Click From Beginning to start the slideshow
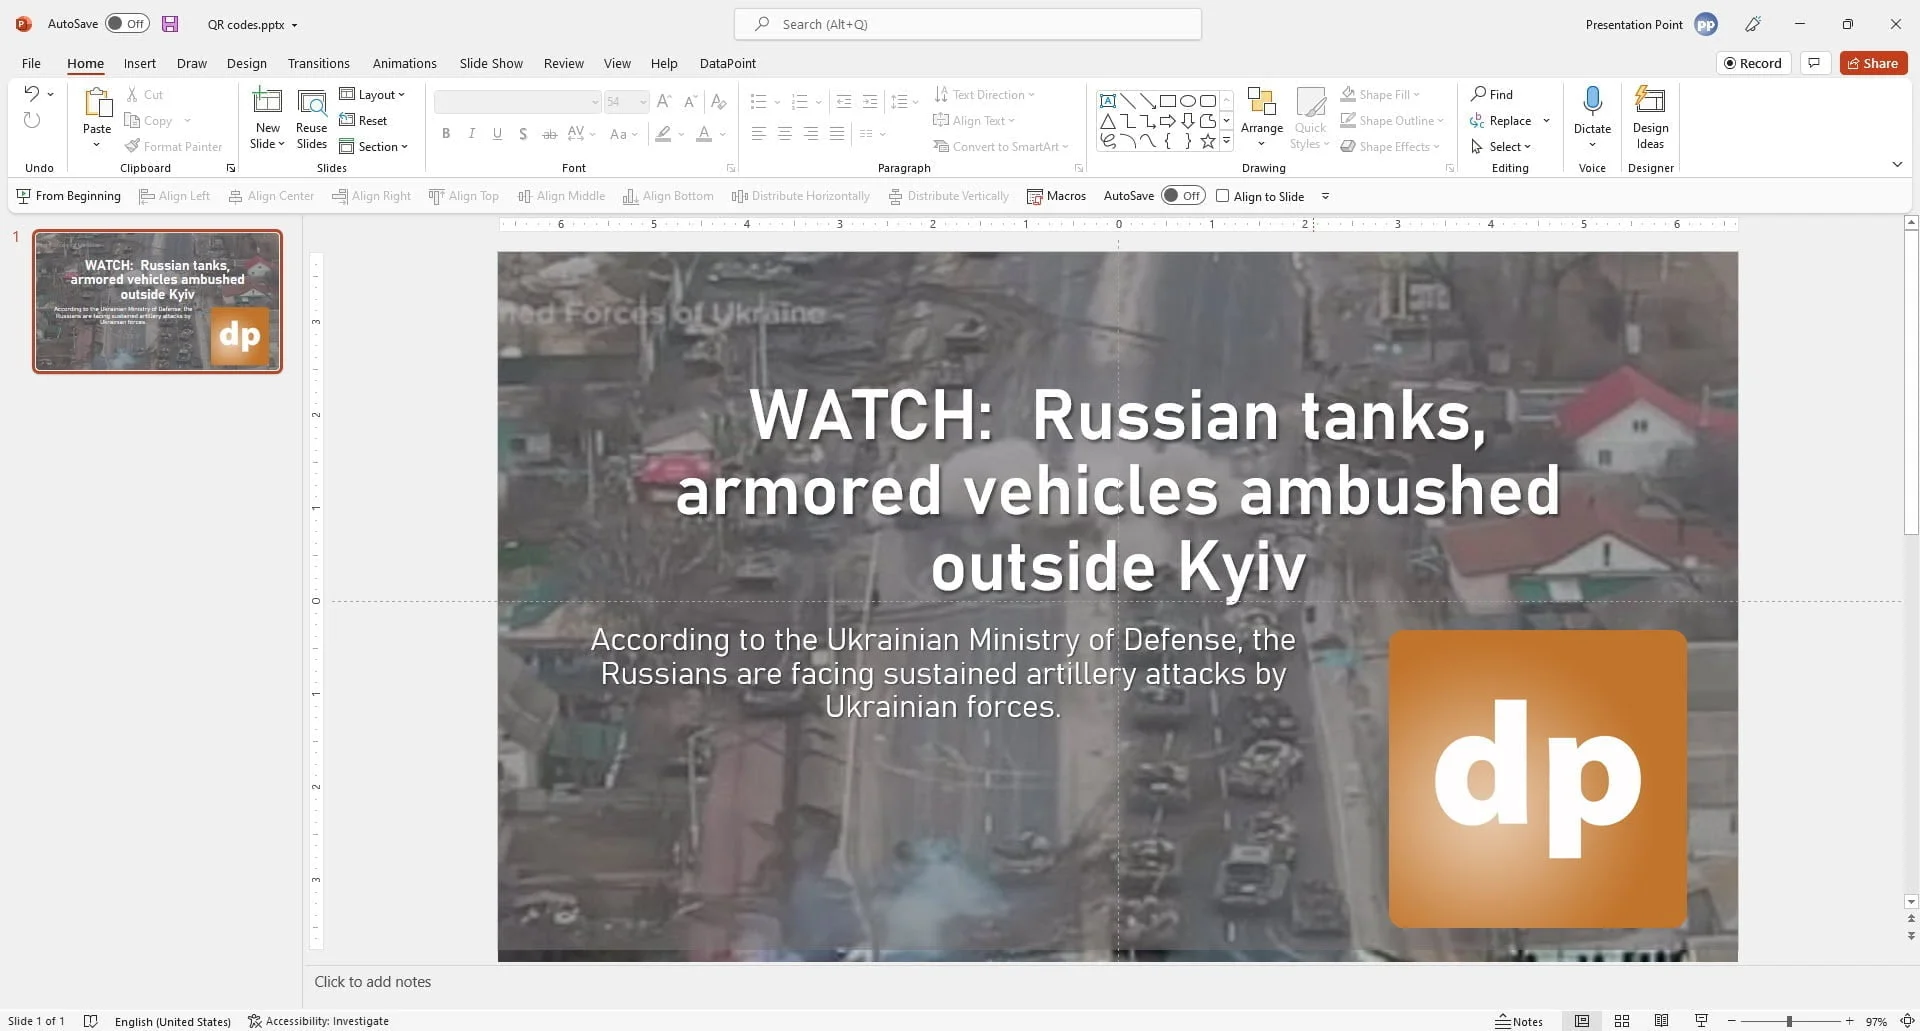1920x1031 pixels. tap(68, 196)
